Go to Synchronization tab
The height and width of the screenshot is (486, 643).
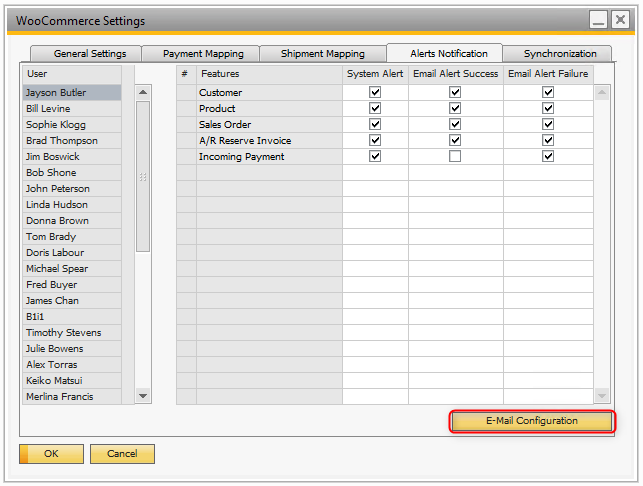(559, 54)
